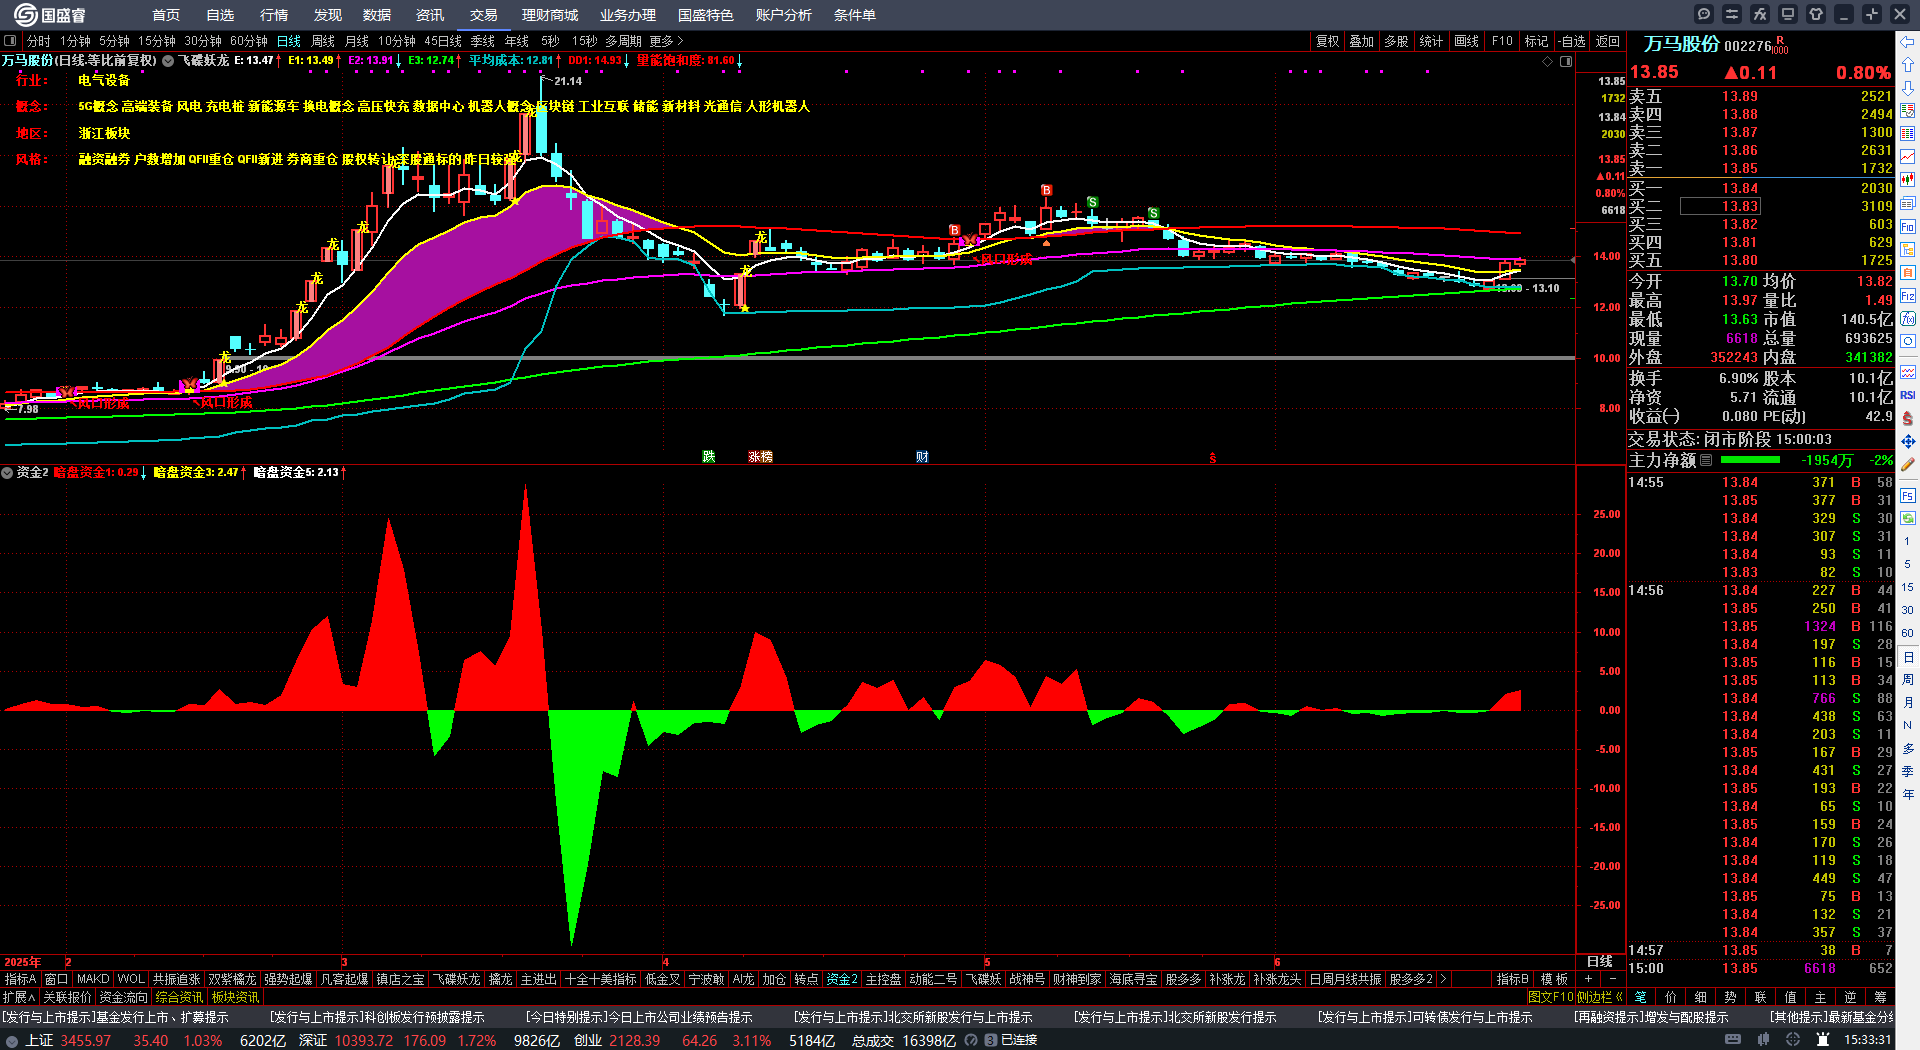Viewport: 1920px width, 1050px height.
Task: Click the panel layout icon left of 分时
Action: tap(10, 41)
